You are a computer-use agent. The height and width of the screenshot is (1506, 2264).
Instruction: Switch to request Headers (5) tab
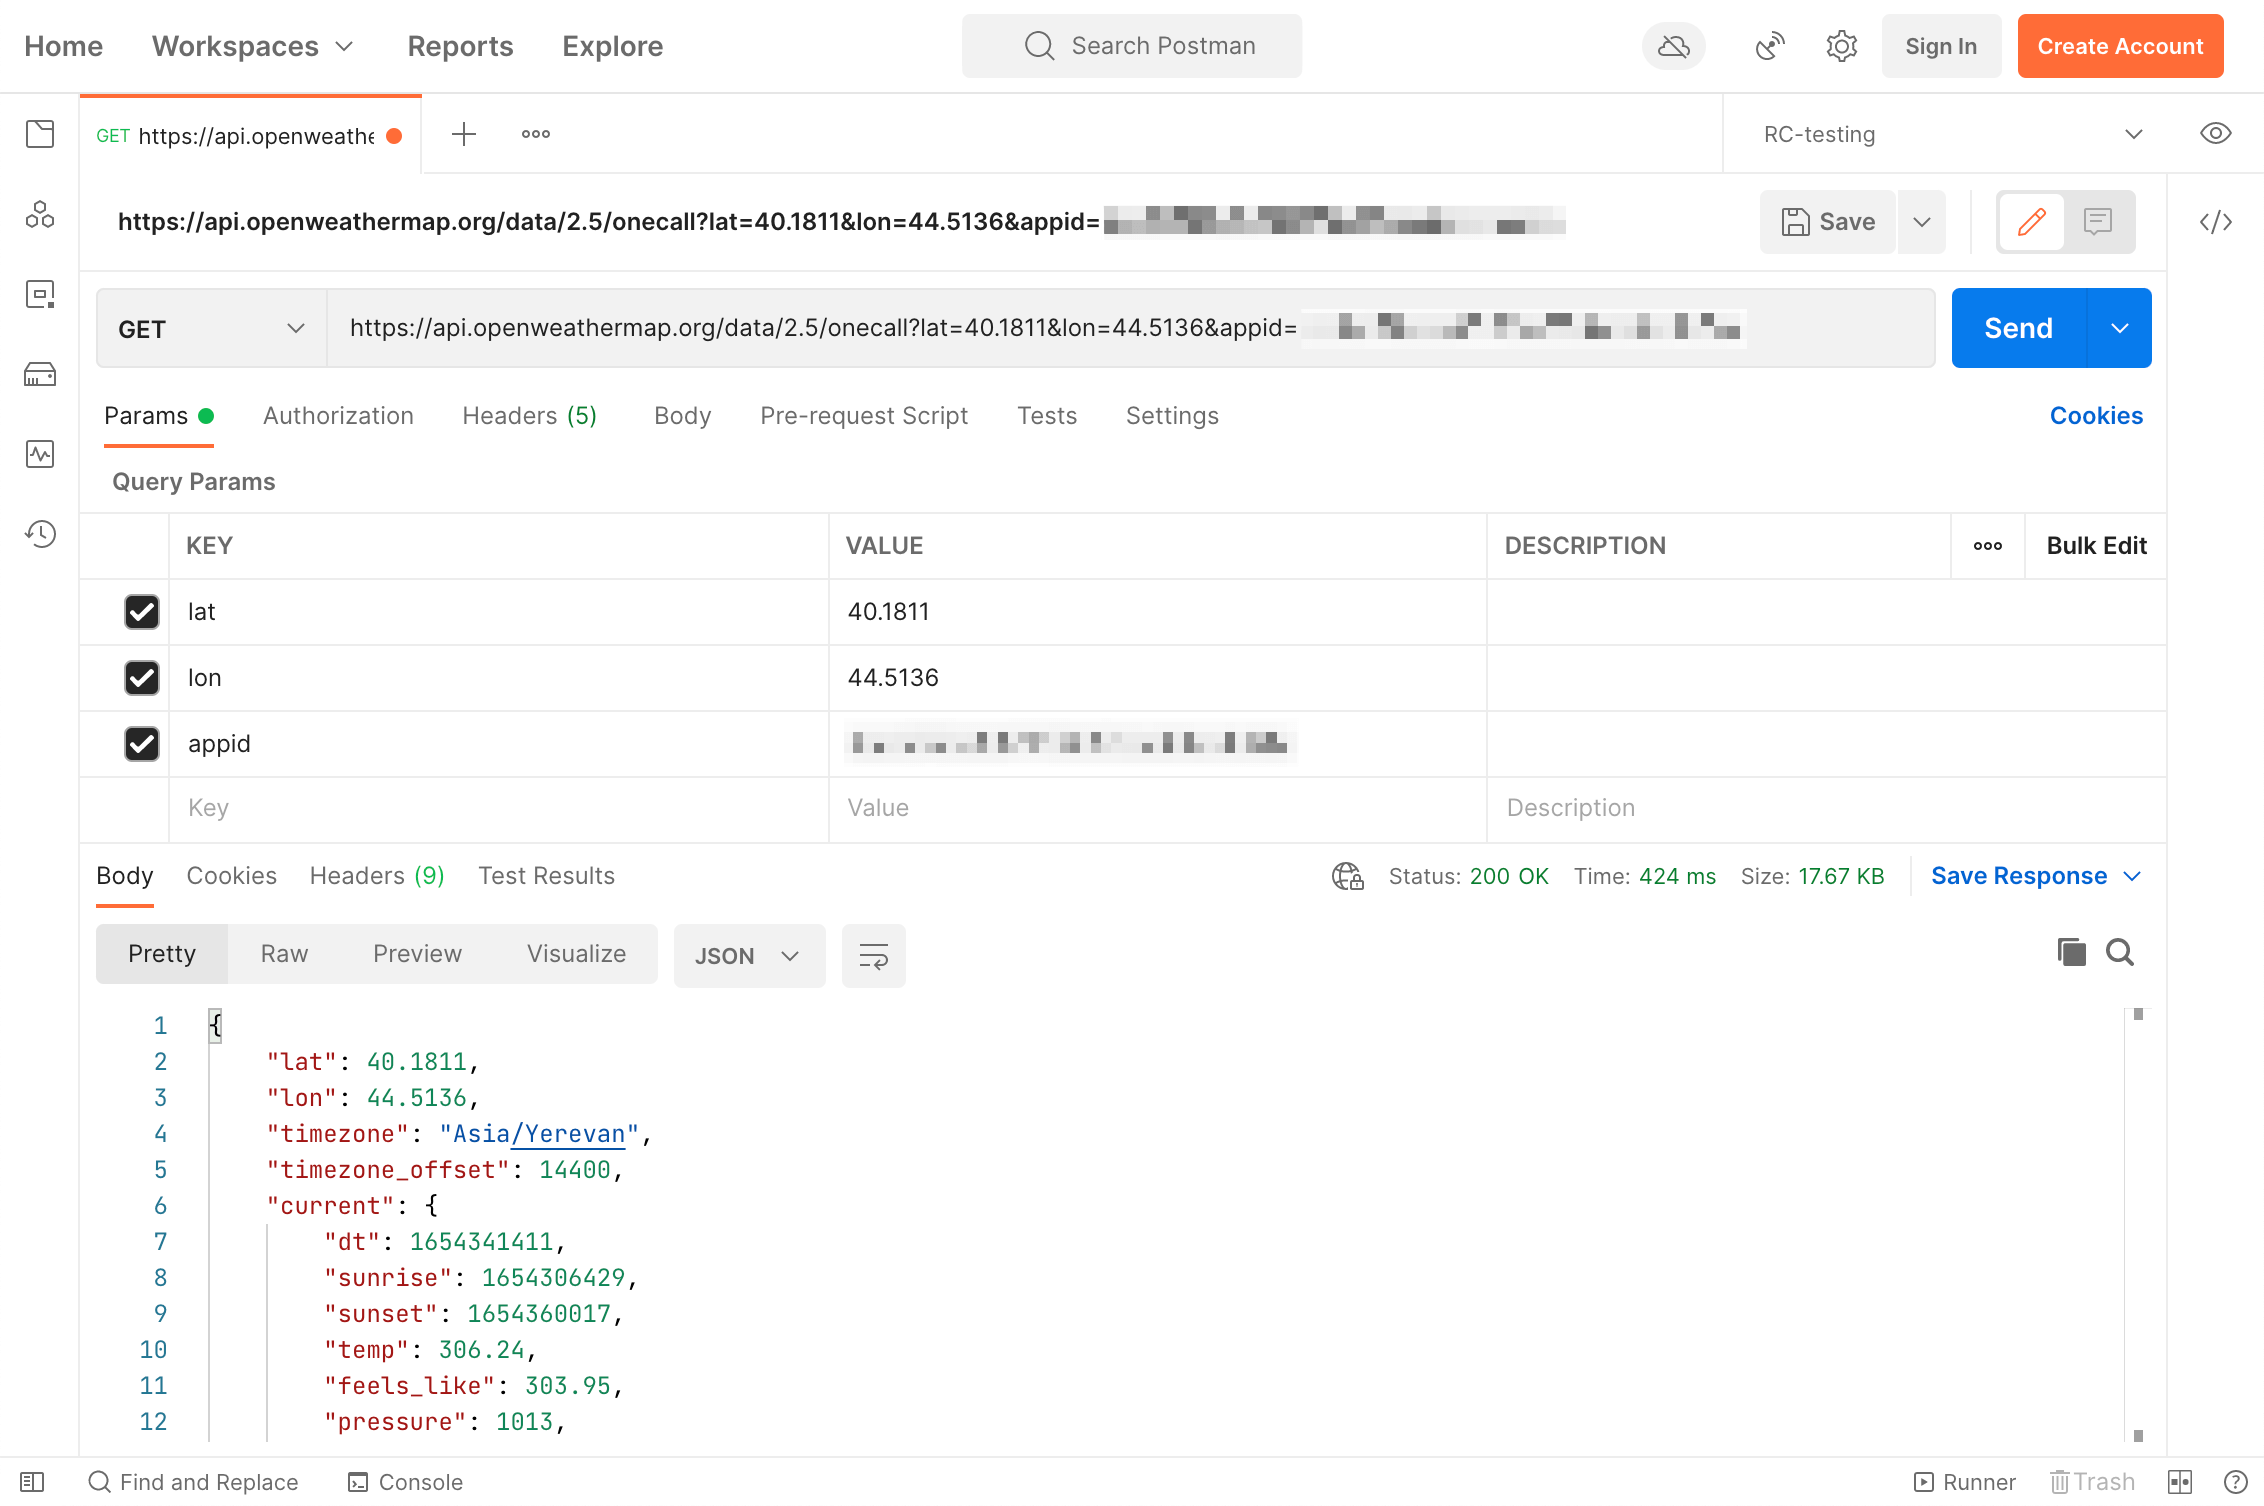[x=529, y=416]
